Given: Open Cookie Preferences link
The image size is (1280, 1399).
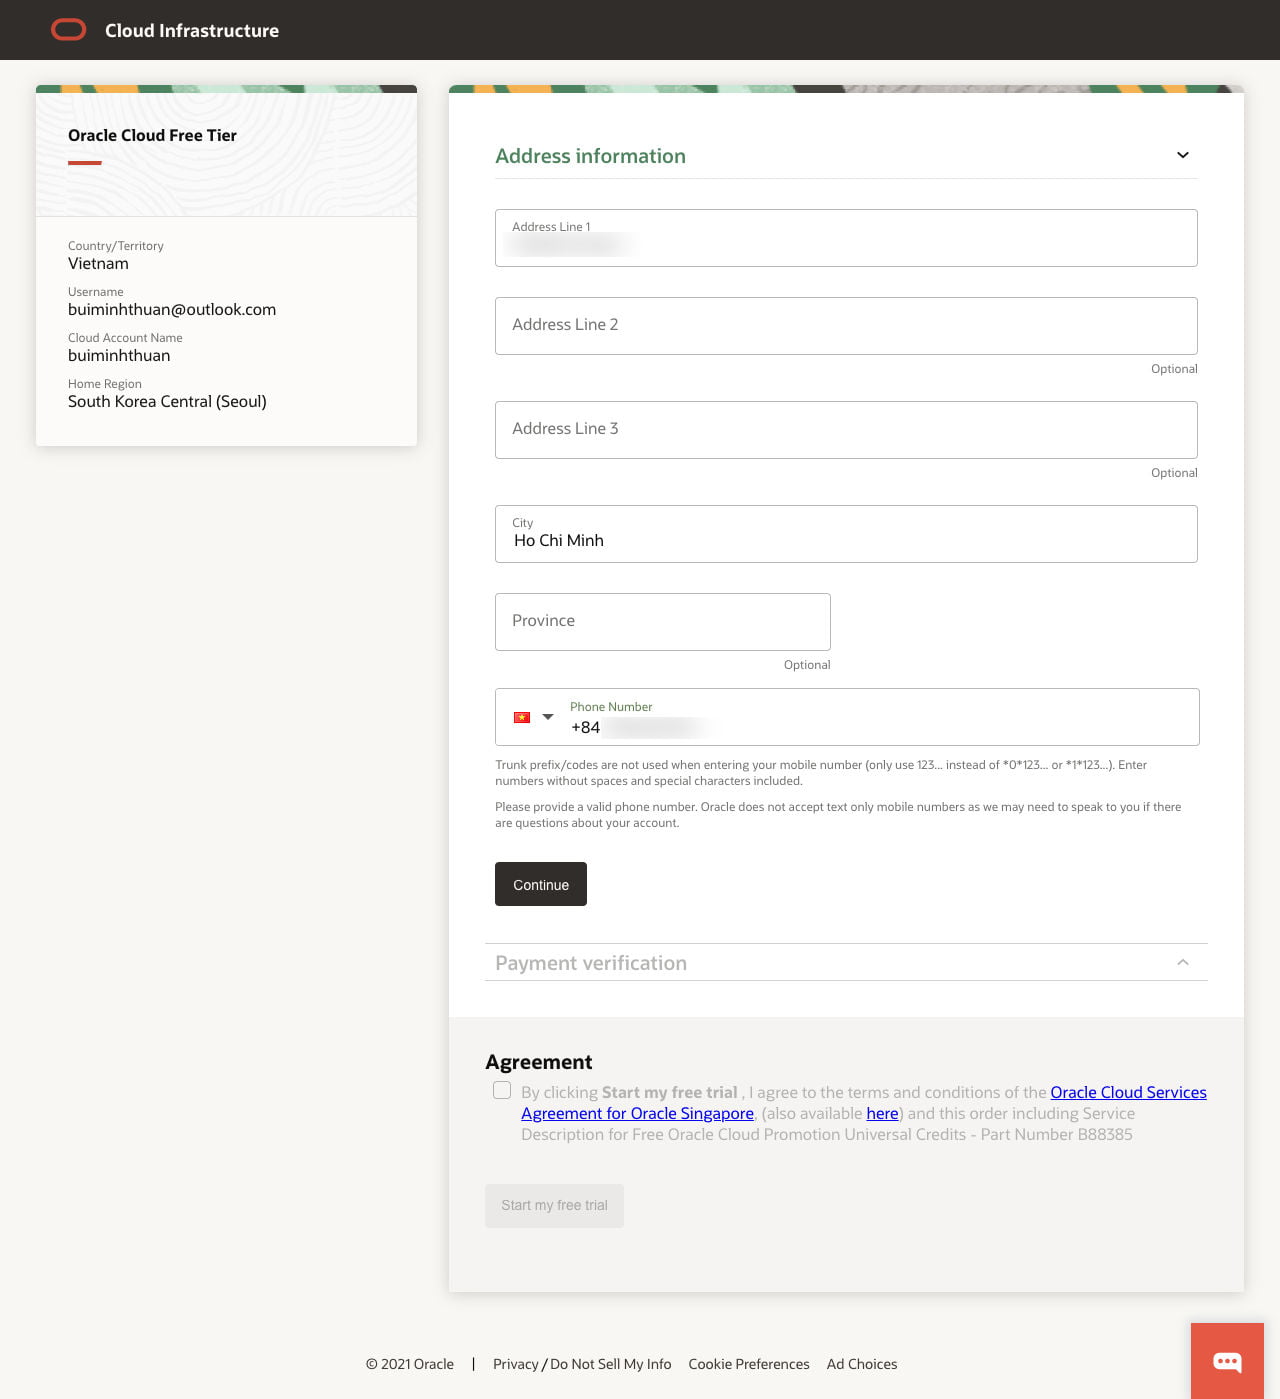Looking at the screenshot, I should point(749,1364).
